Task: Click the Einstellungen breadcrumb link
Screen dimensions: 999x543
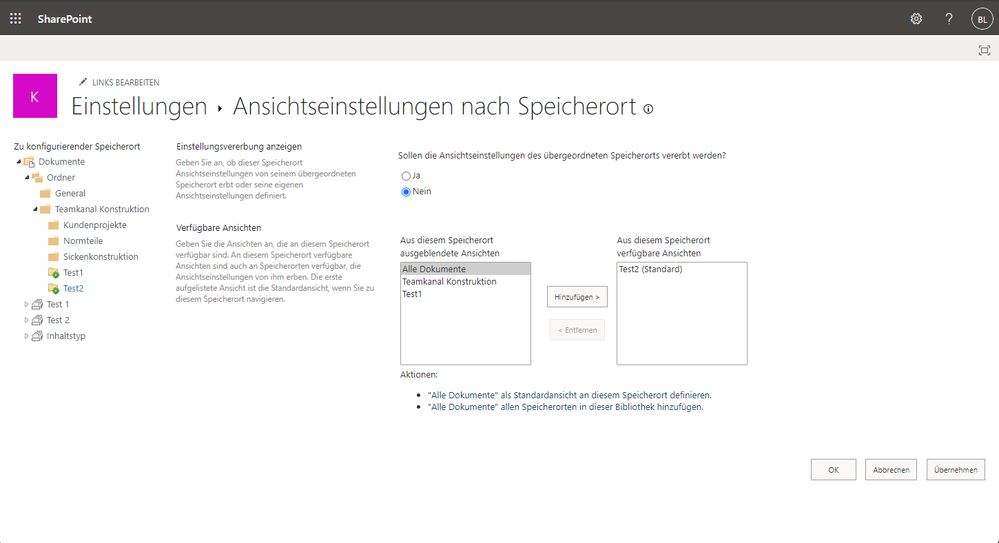Action: (x=139, y=106)
